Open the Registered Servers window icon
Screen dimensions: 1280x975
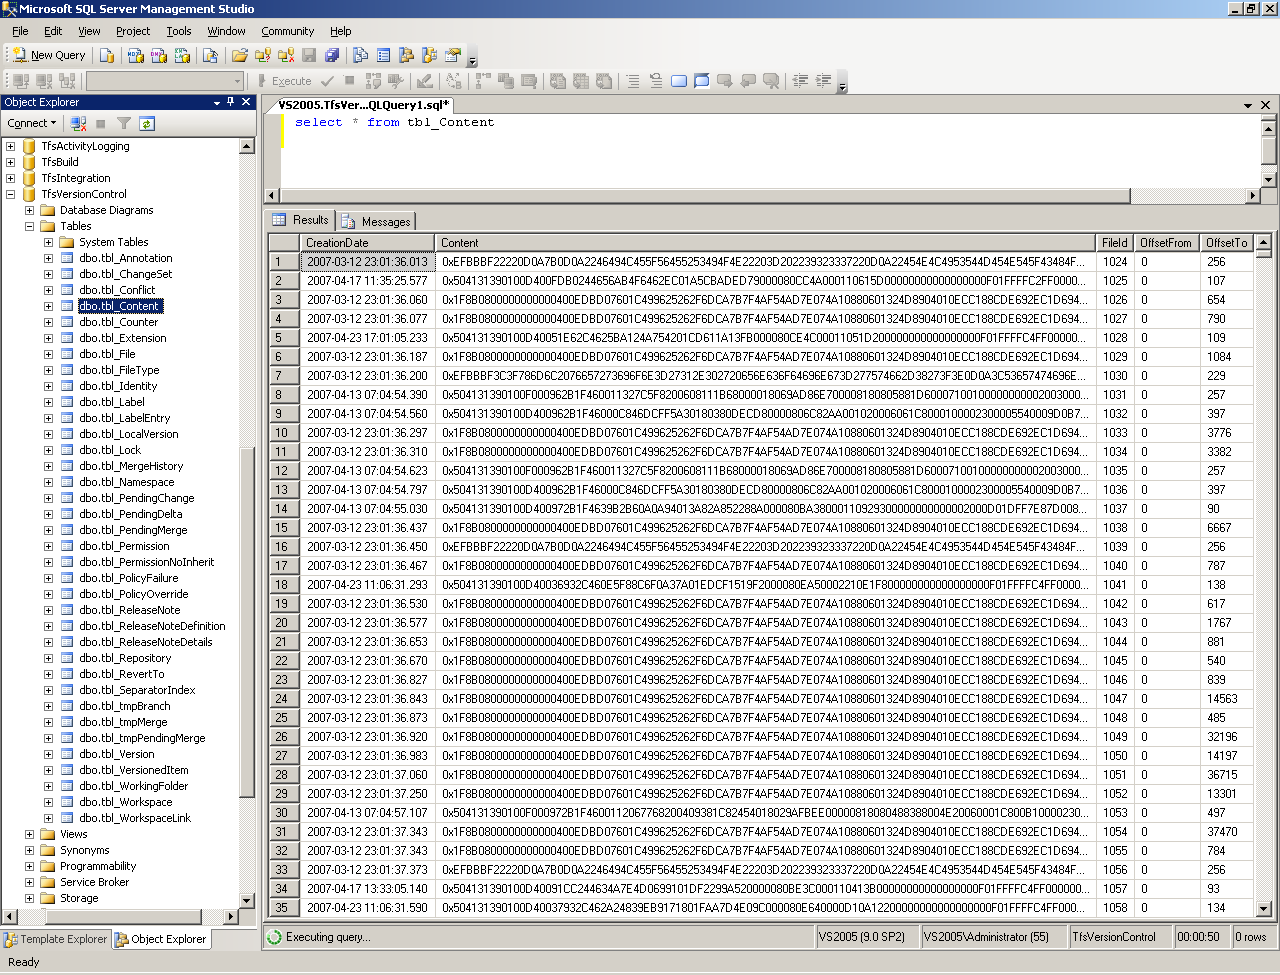361,55
